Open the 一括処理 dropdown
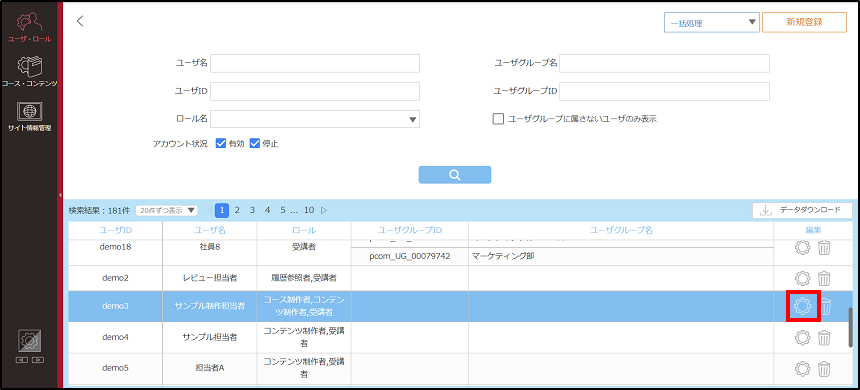 click(711, 23)
